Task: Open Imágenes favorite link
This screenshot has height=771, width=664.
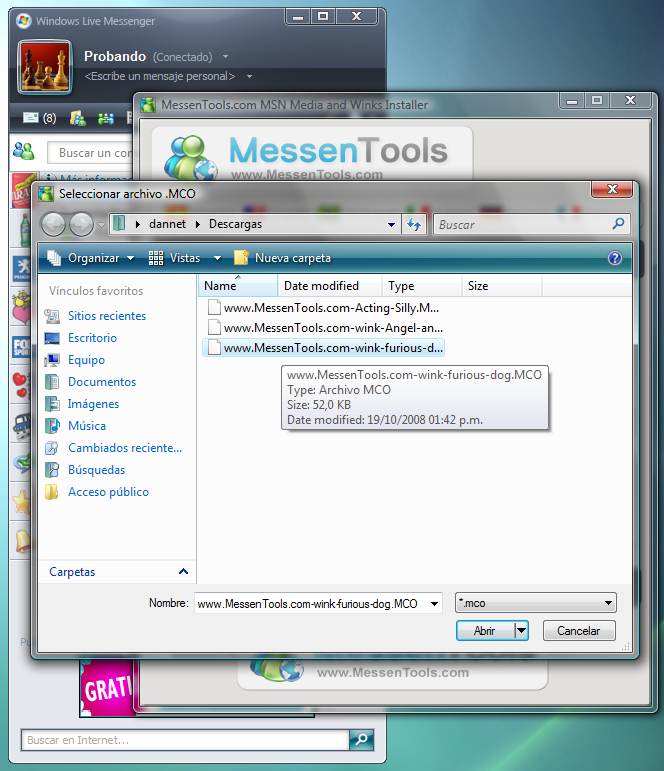Action: [x=93, y=404]
